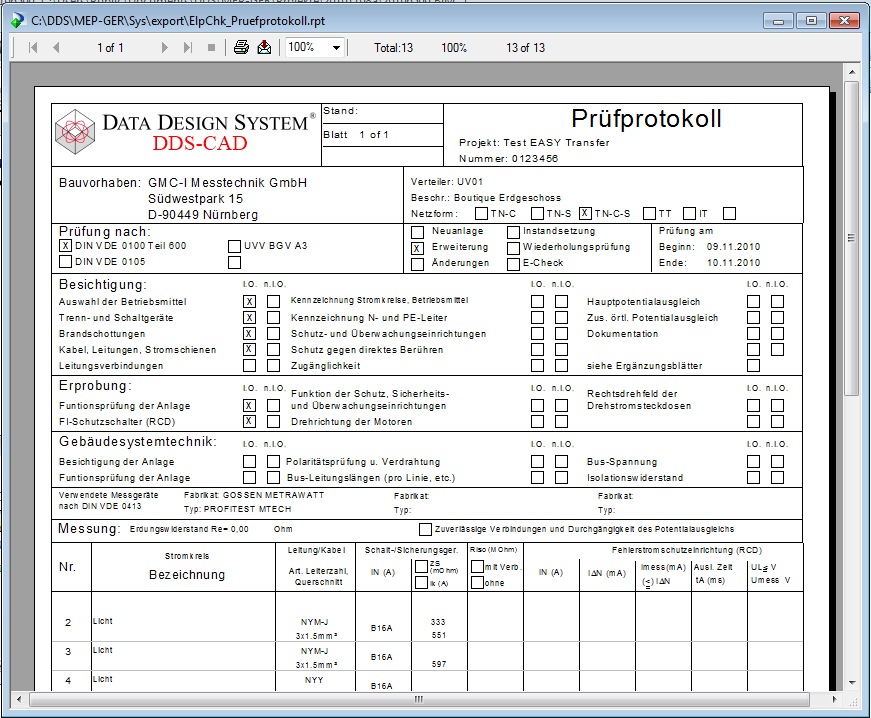Viewport: 871px width, 718px height.
Task: Open the zoom level 100% dropdown
Action: [336, 48]
